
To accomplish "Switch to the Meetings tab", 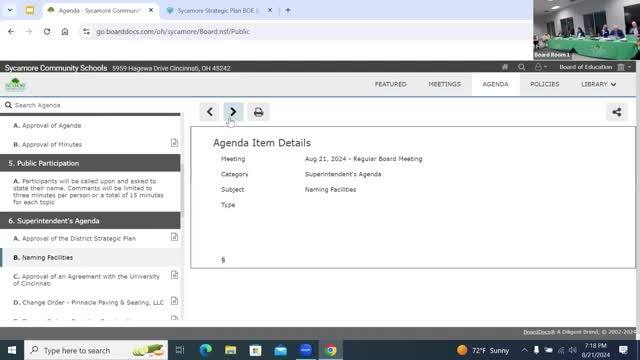I will (x=444, y=84).
